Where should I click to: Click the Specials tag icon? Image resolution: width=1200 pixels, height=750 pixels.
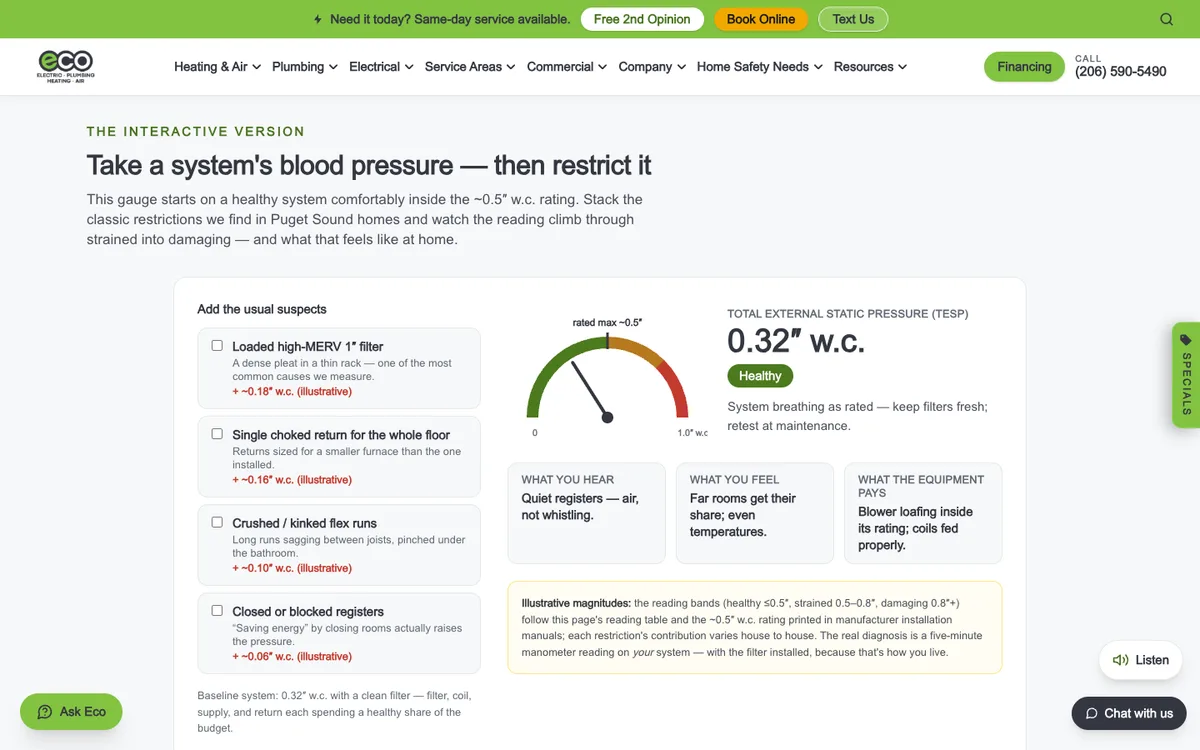[1186, 340]
